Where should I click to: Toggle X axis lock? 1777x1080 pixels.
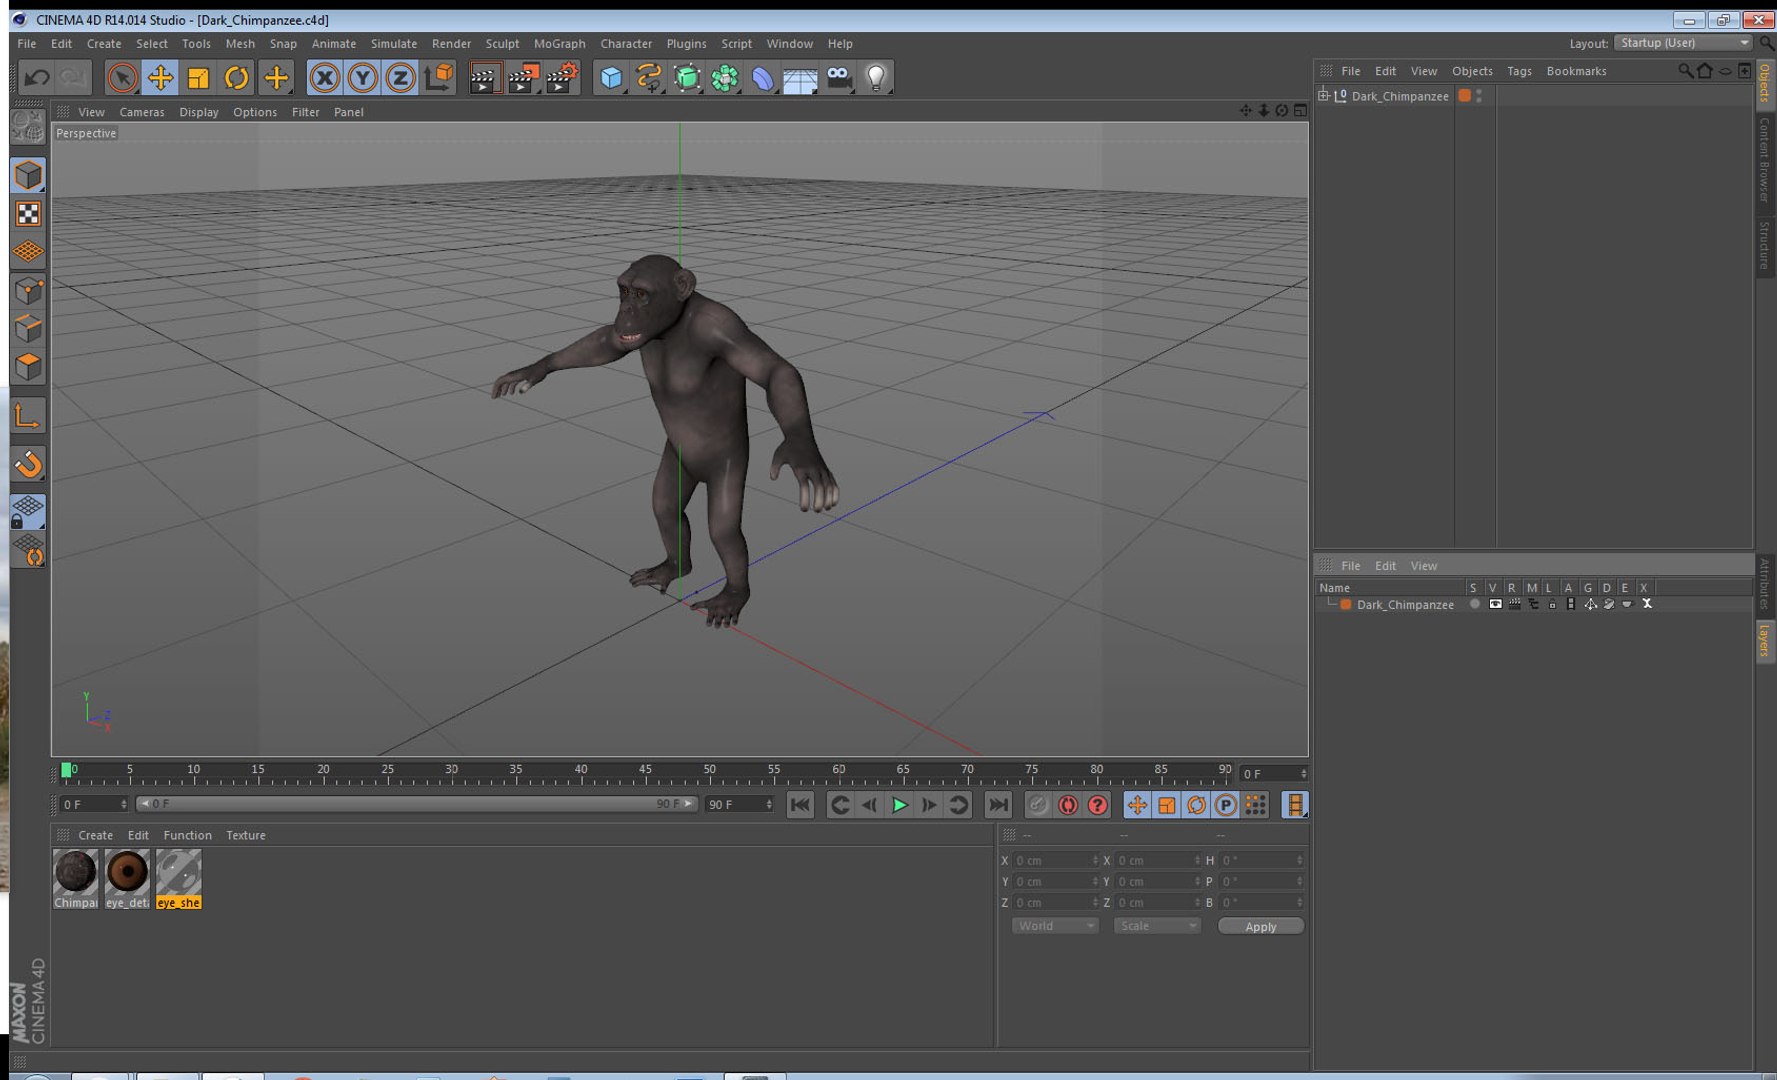[324, 78]
